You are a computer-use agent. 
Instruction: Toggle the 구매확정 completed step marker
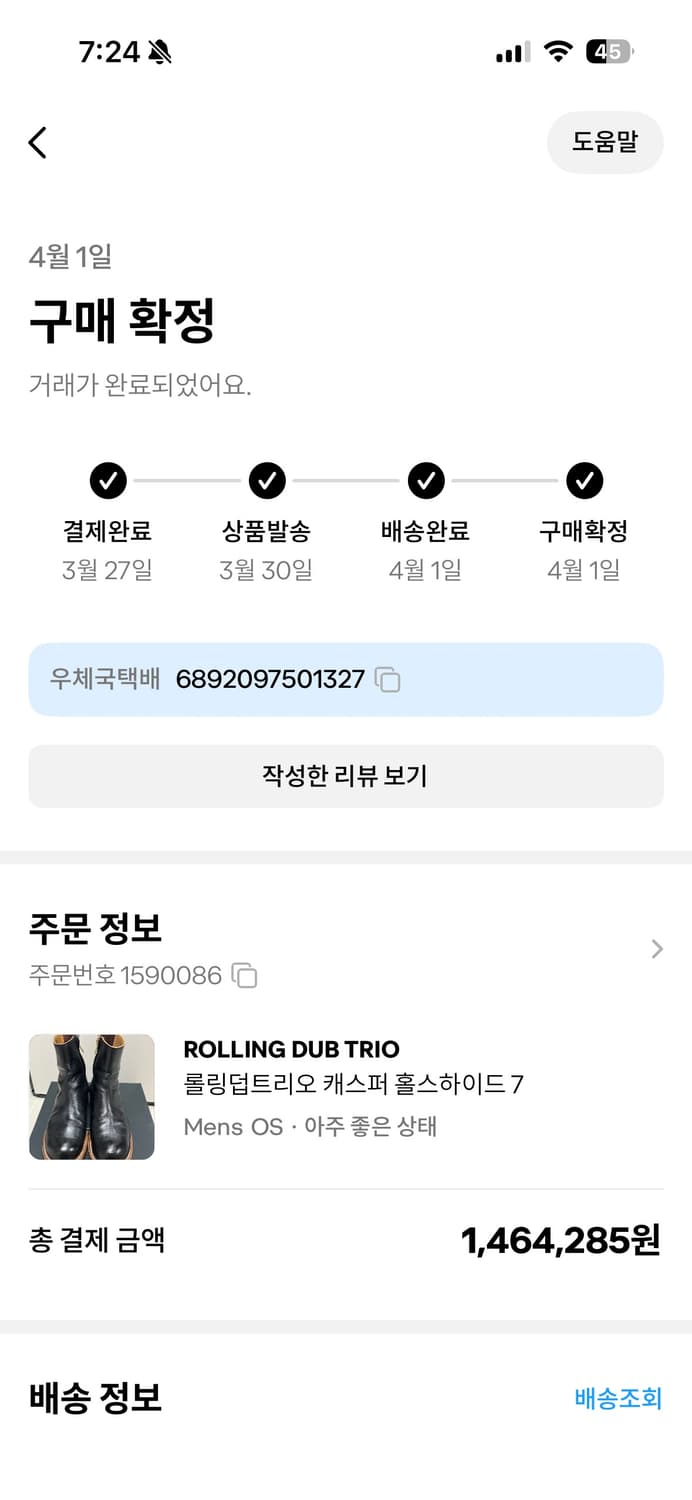585,481
